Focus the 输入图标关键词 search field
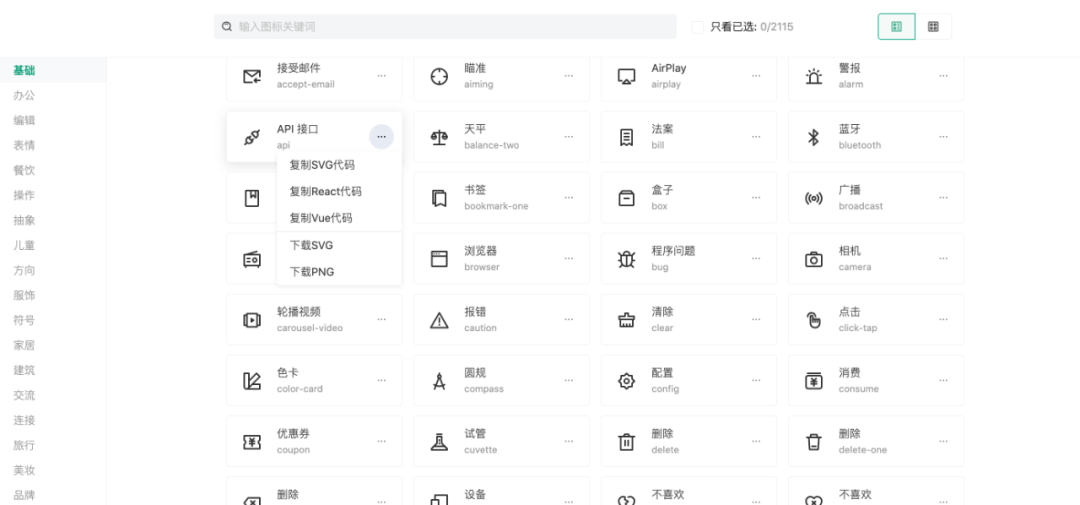 click(445, 27)
